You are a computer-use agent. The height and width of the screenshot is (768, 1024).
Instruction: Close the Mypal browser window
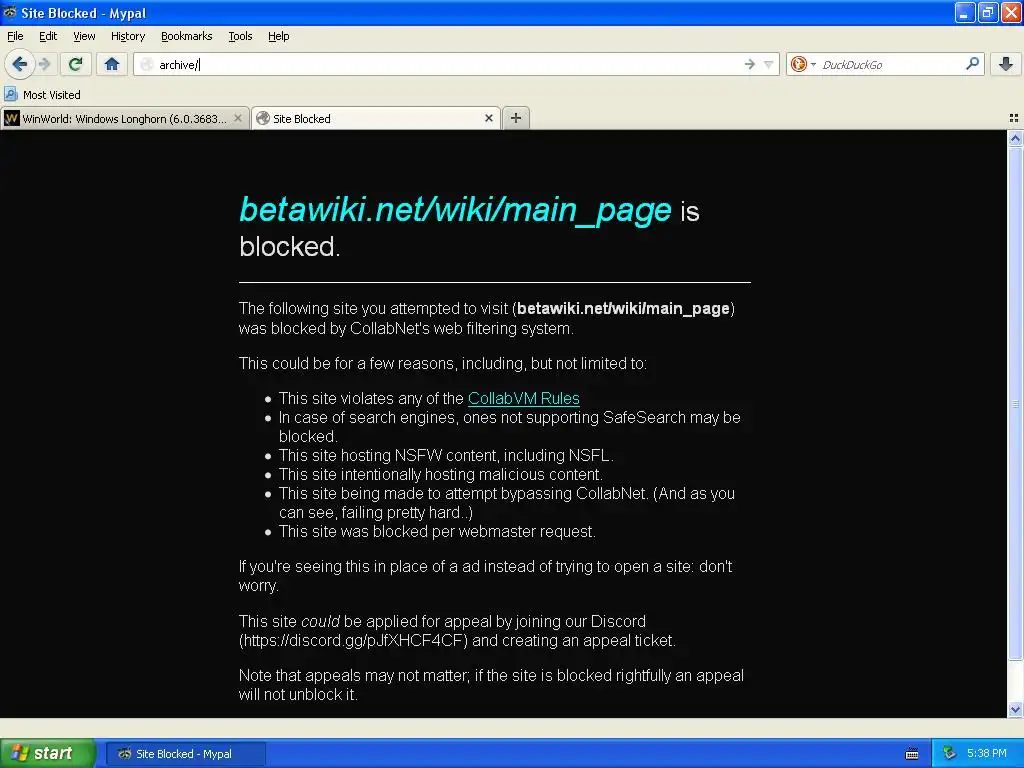(x=1011, y=12)
